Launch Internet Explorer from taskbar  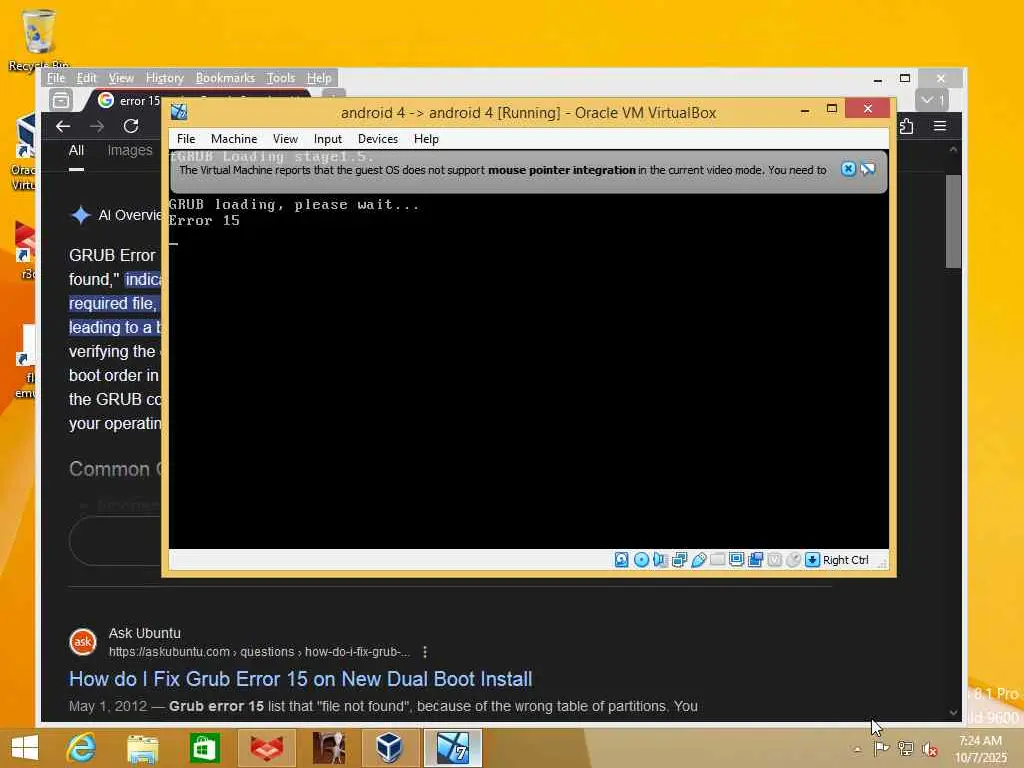tap(81, 748)
